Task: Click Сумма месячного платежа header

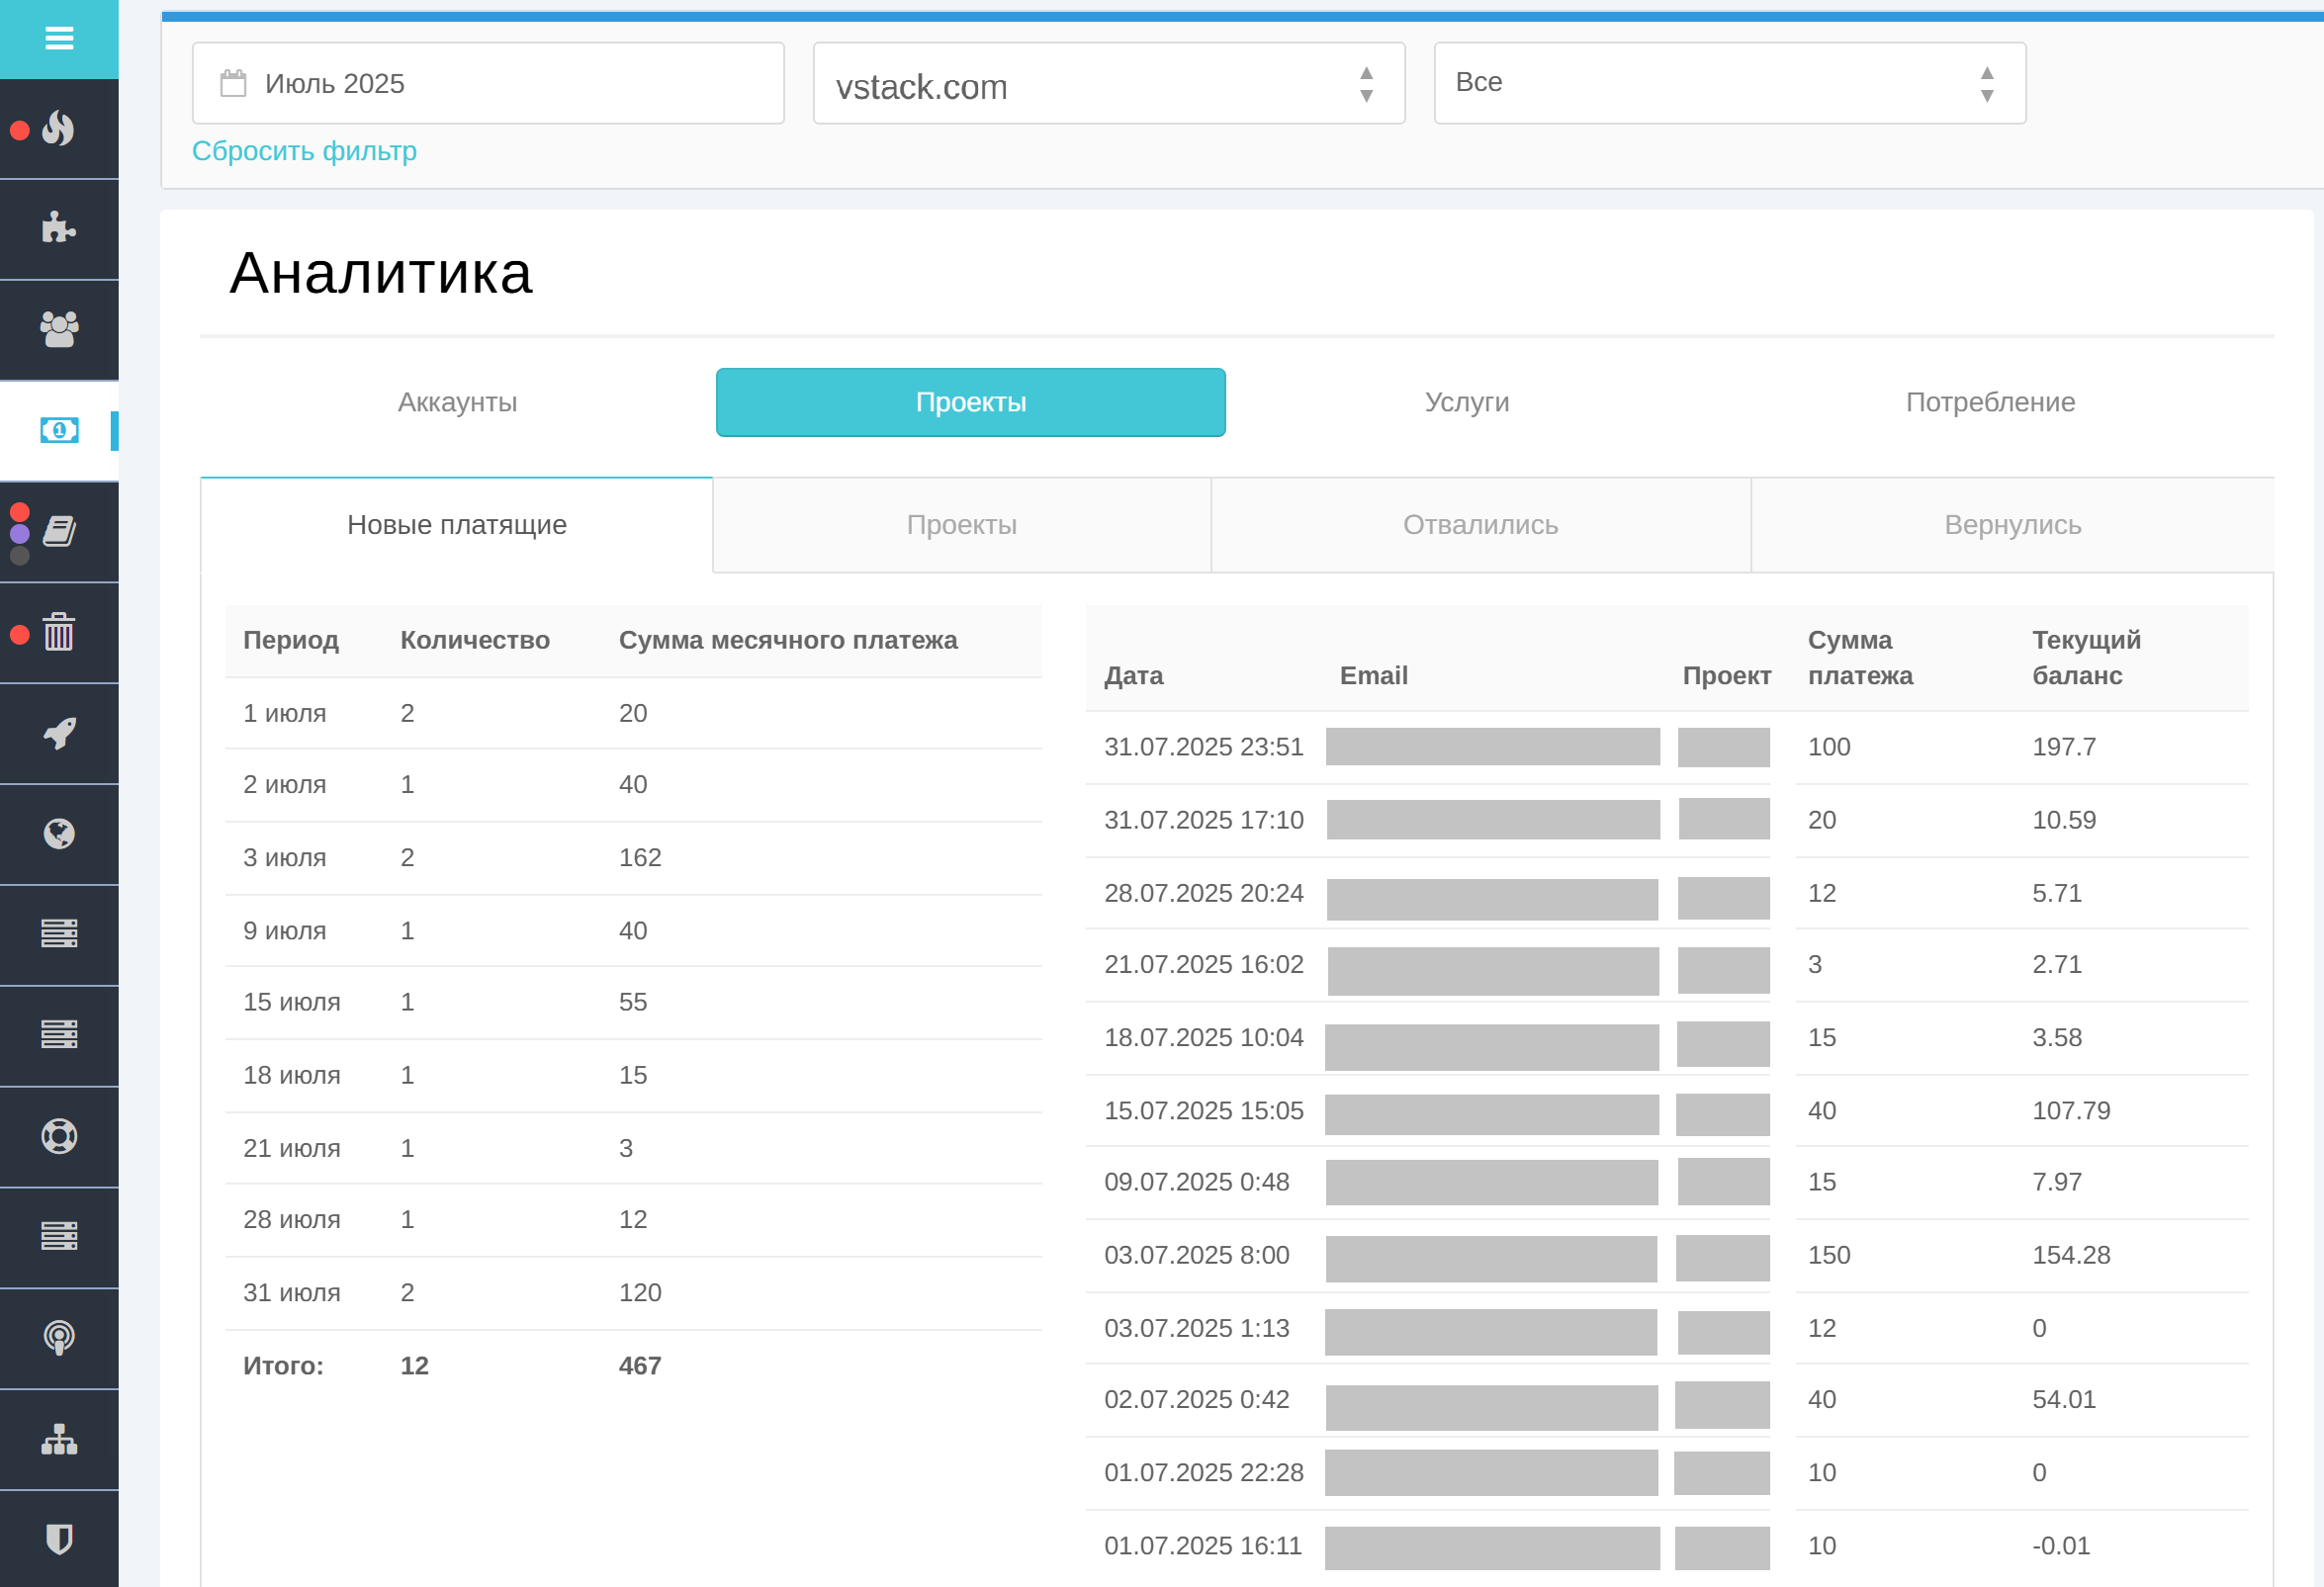Action: [788, 640]
